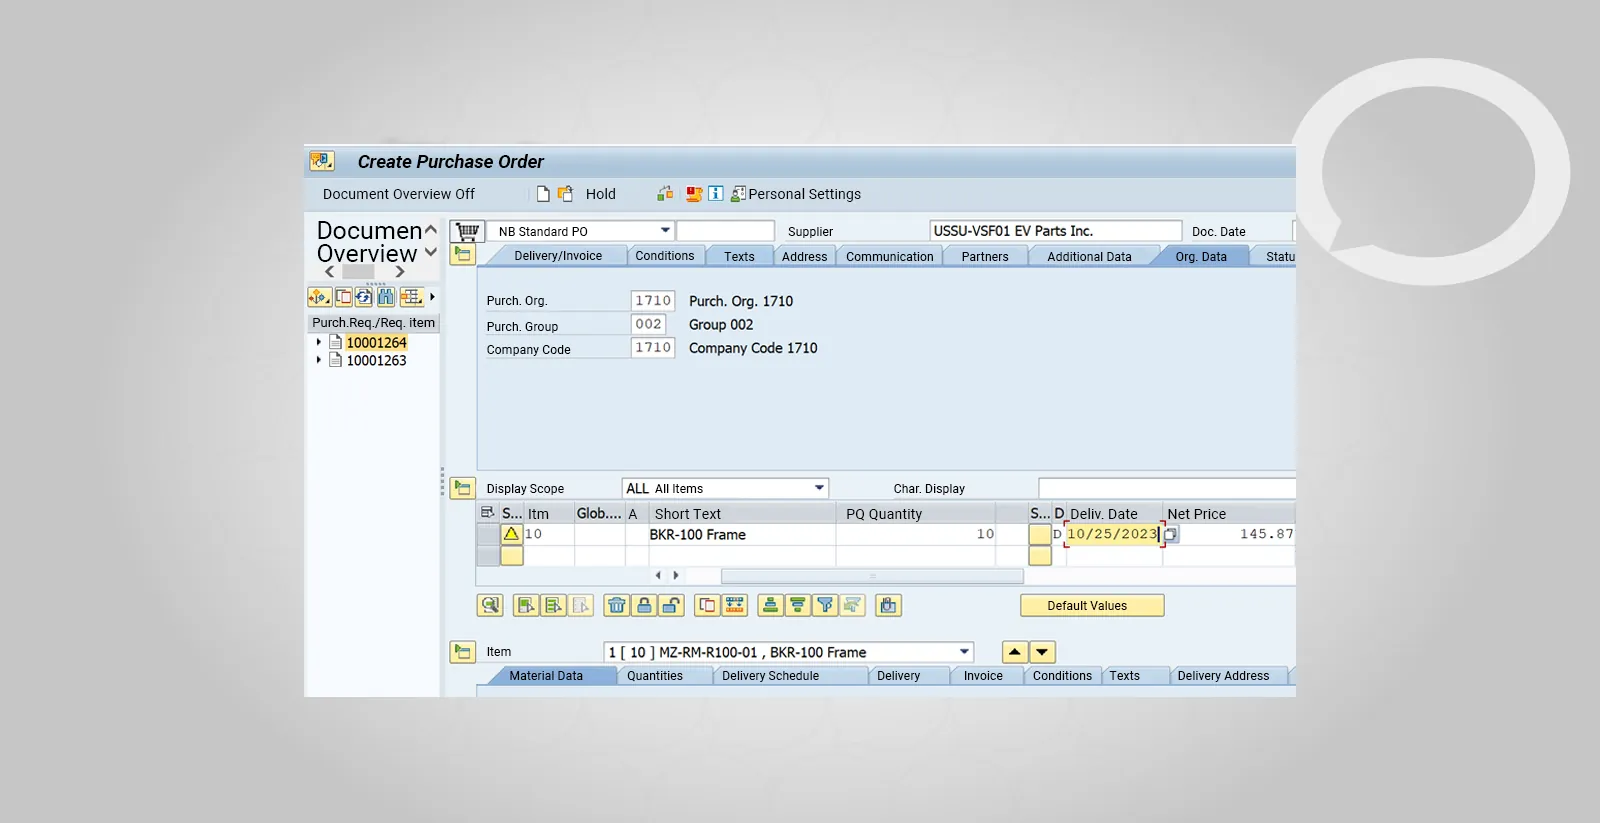Click the green-orange hierarchy icon after Hold
Viewport: 1600px width, 823px height.
(665, 194)
